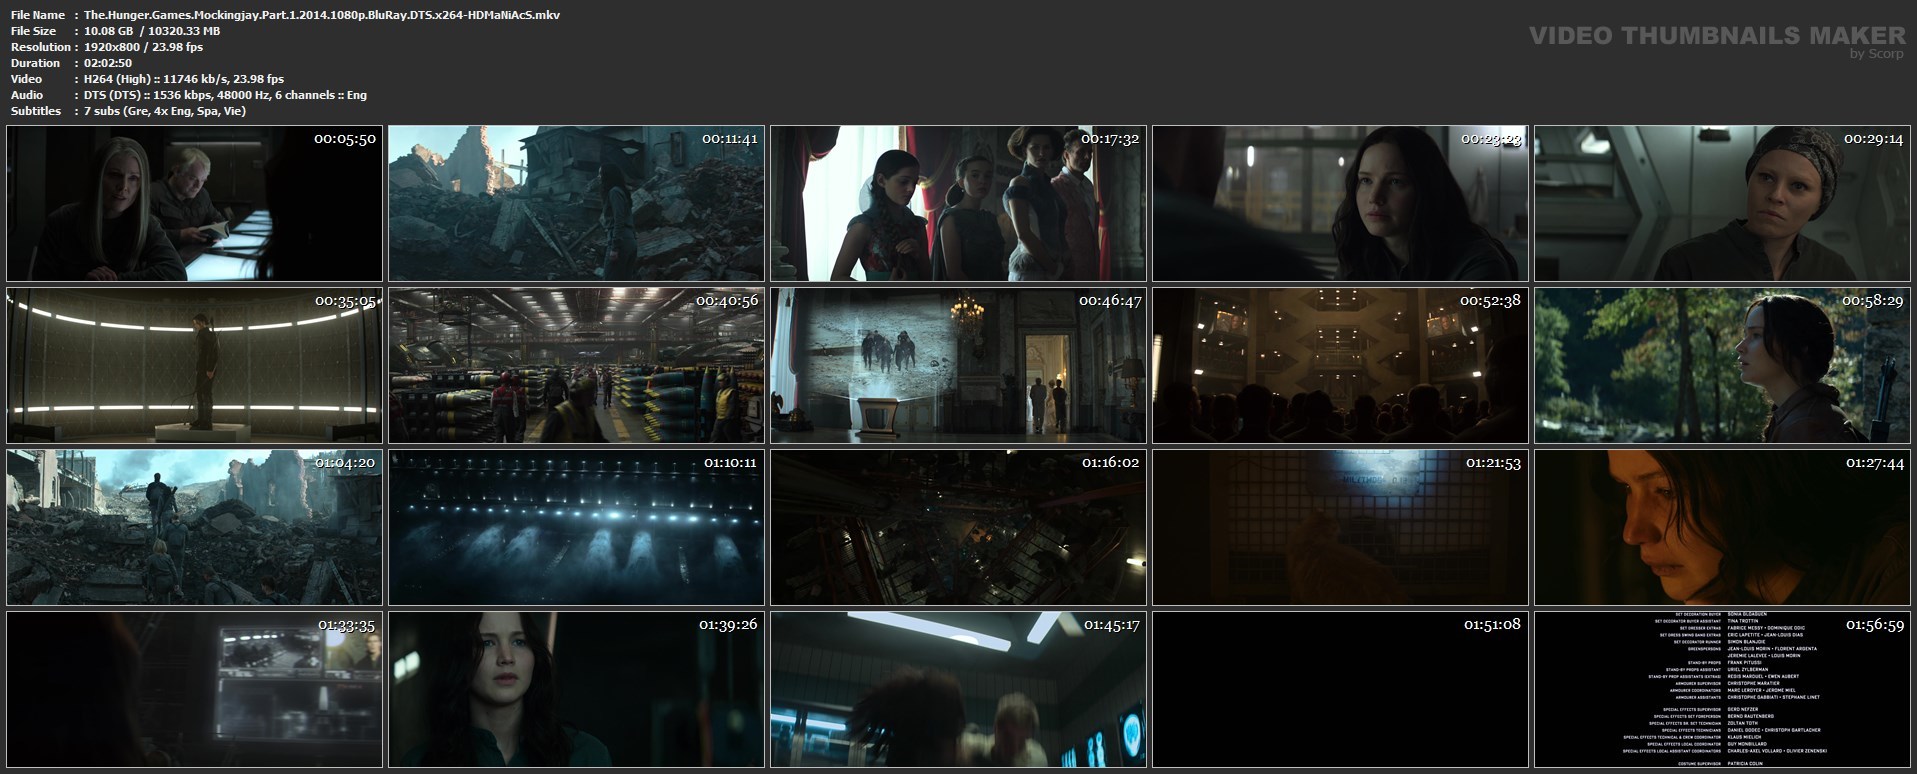Image resolution: width=1917 pixels, height=774 pixels.
Task: Click the duration value 02:02:50
Action: tap(108, 63)
